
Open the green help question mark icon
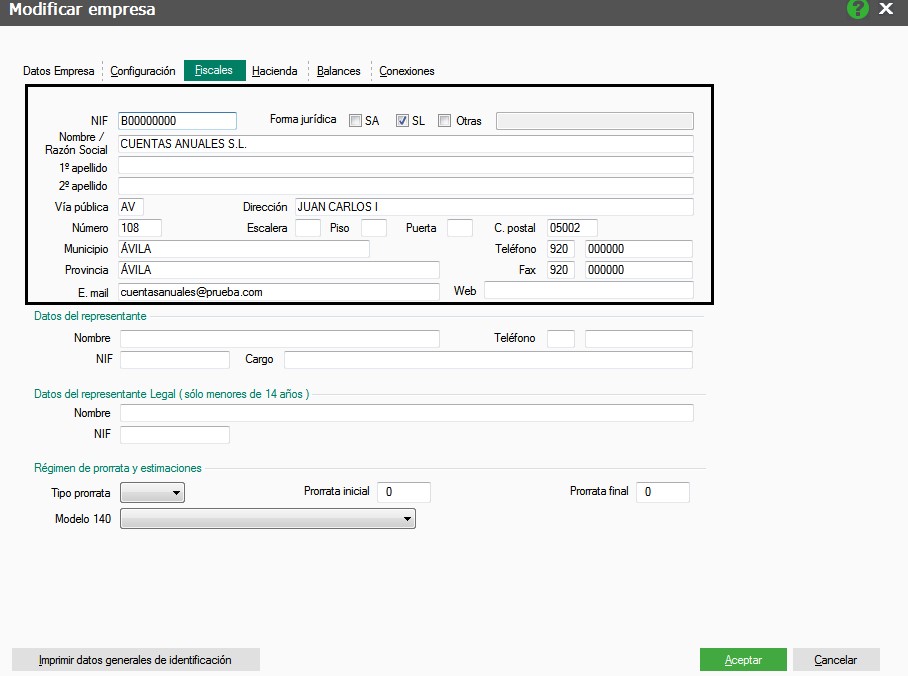coord(857,9)
